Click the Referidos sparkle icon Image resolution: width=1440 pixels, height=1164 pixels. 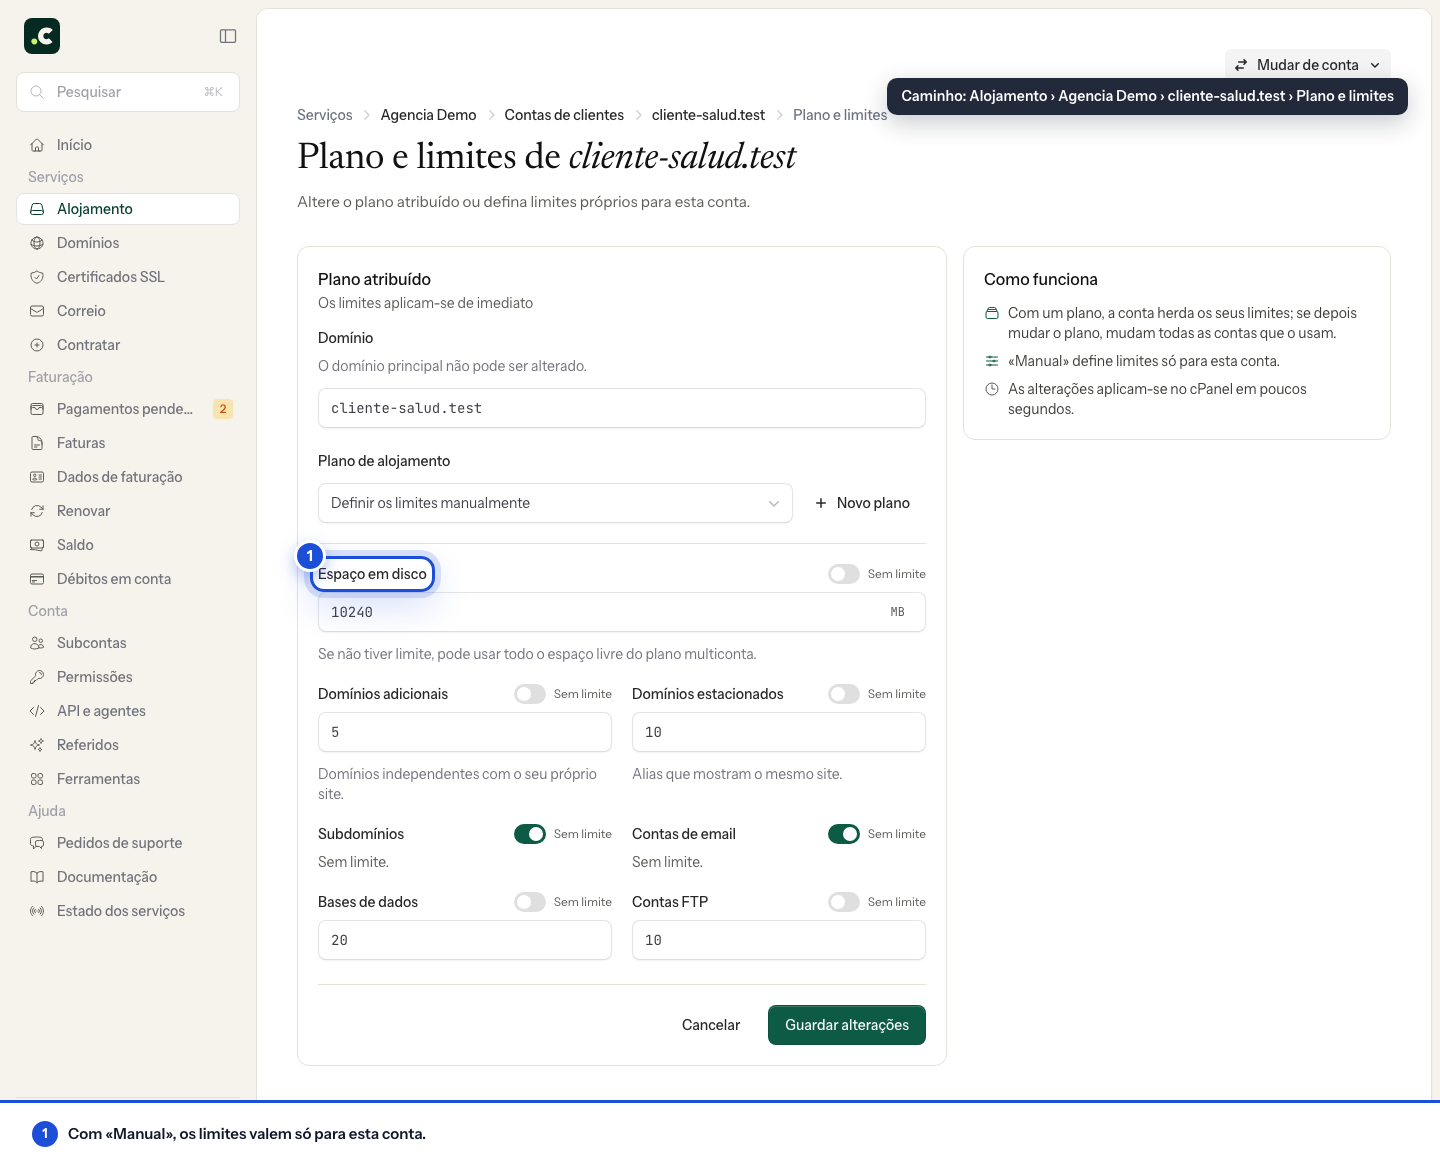(37, 745)
